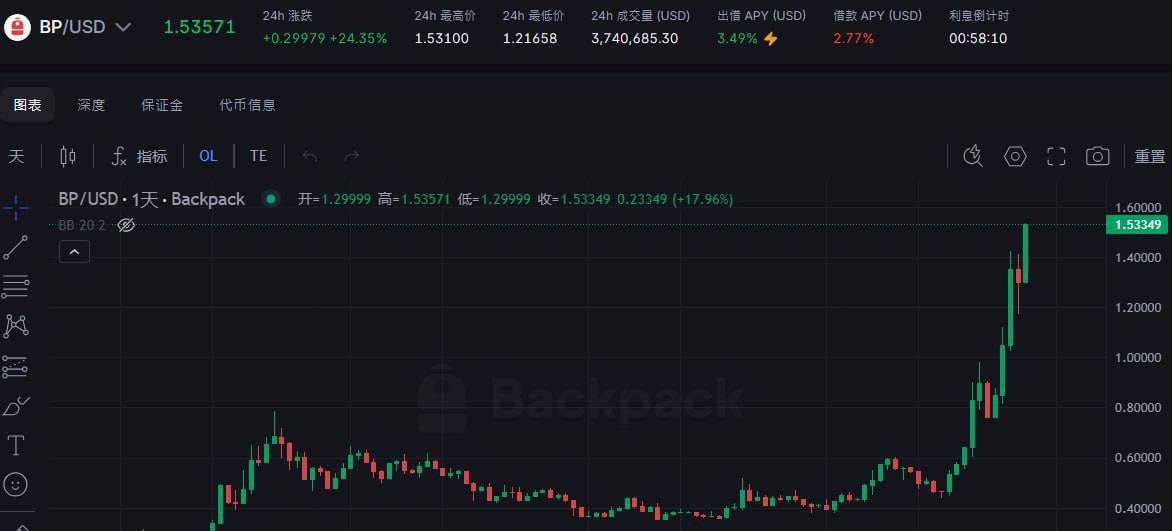Open the quick search lightning icon
This screenshot has height=531, width=1172.
(973, 156)
